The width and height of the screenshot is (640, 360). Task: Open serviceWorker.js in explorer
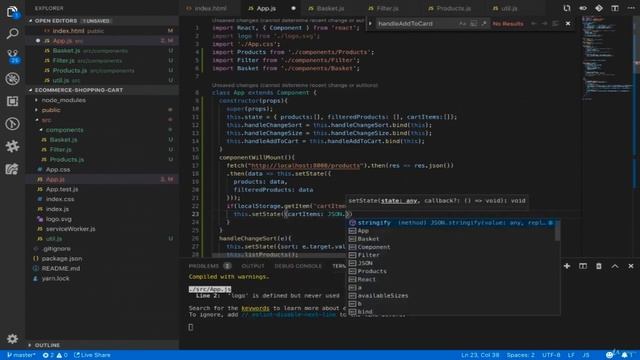(70, 229)
